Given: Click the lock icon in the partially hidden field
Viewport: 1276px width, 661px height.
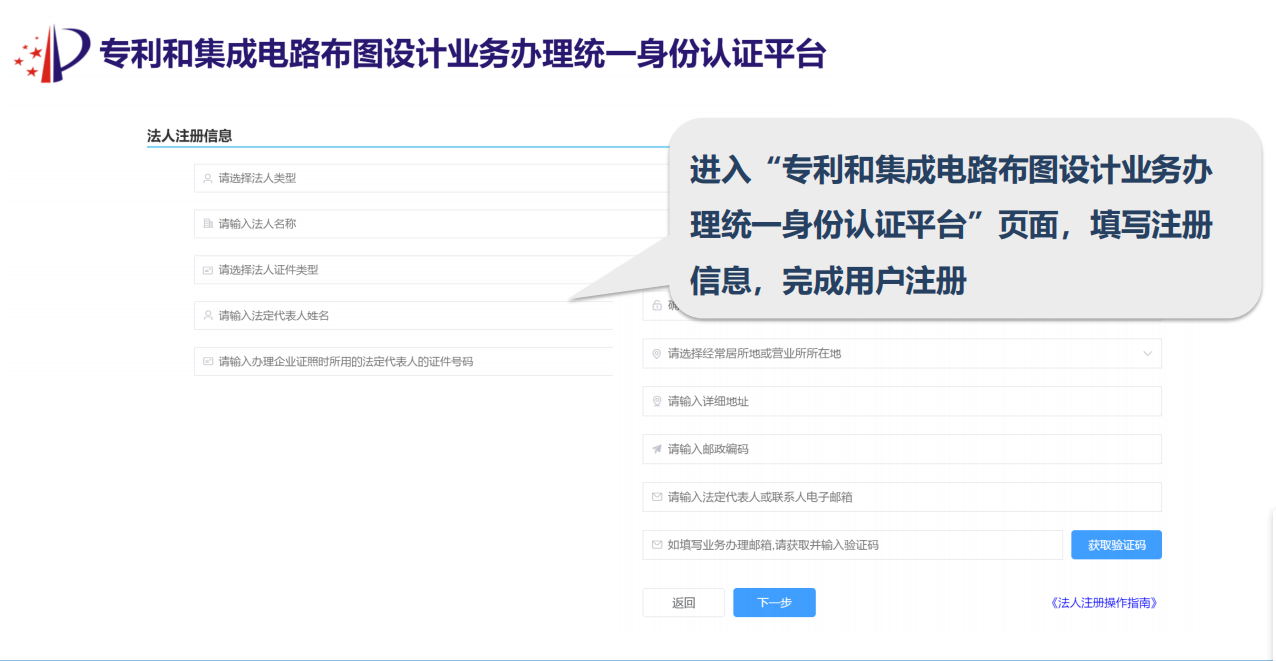Looking at the screenshot, I should pyautogui.click(x=657, y=306).
